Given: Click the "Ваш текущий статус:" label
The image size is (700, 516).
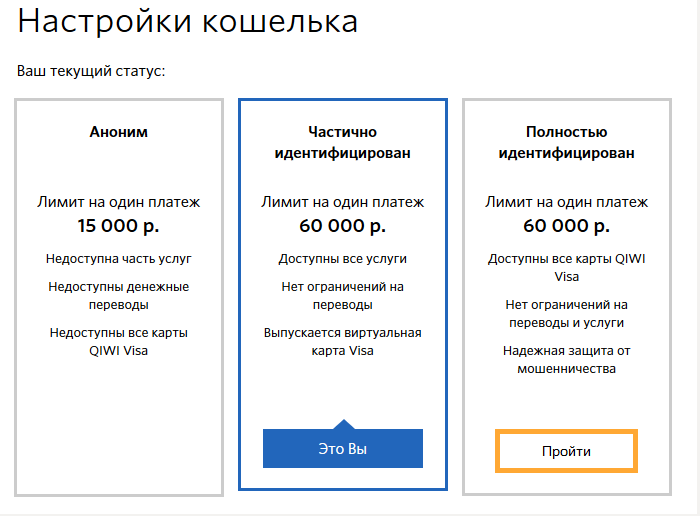Looking at the screenshot, I should (x=91, y=72).
